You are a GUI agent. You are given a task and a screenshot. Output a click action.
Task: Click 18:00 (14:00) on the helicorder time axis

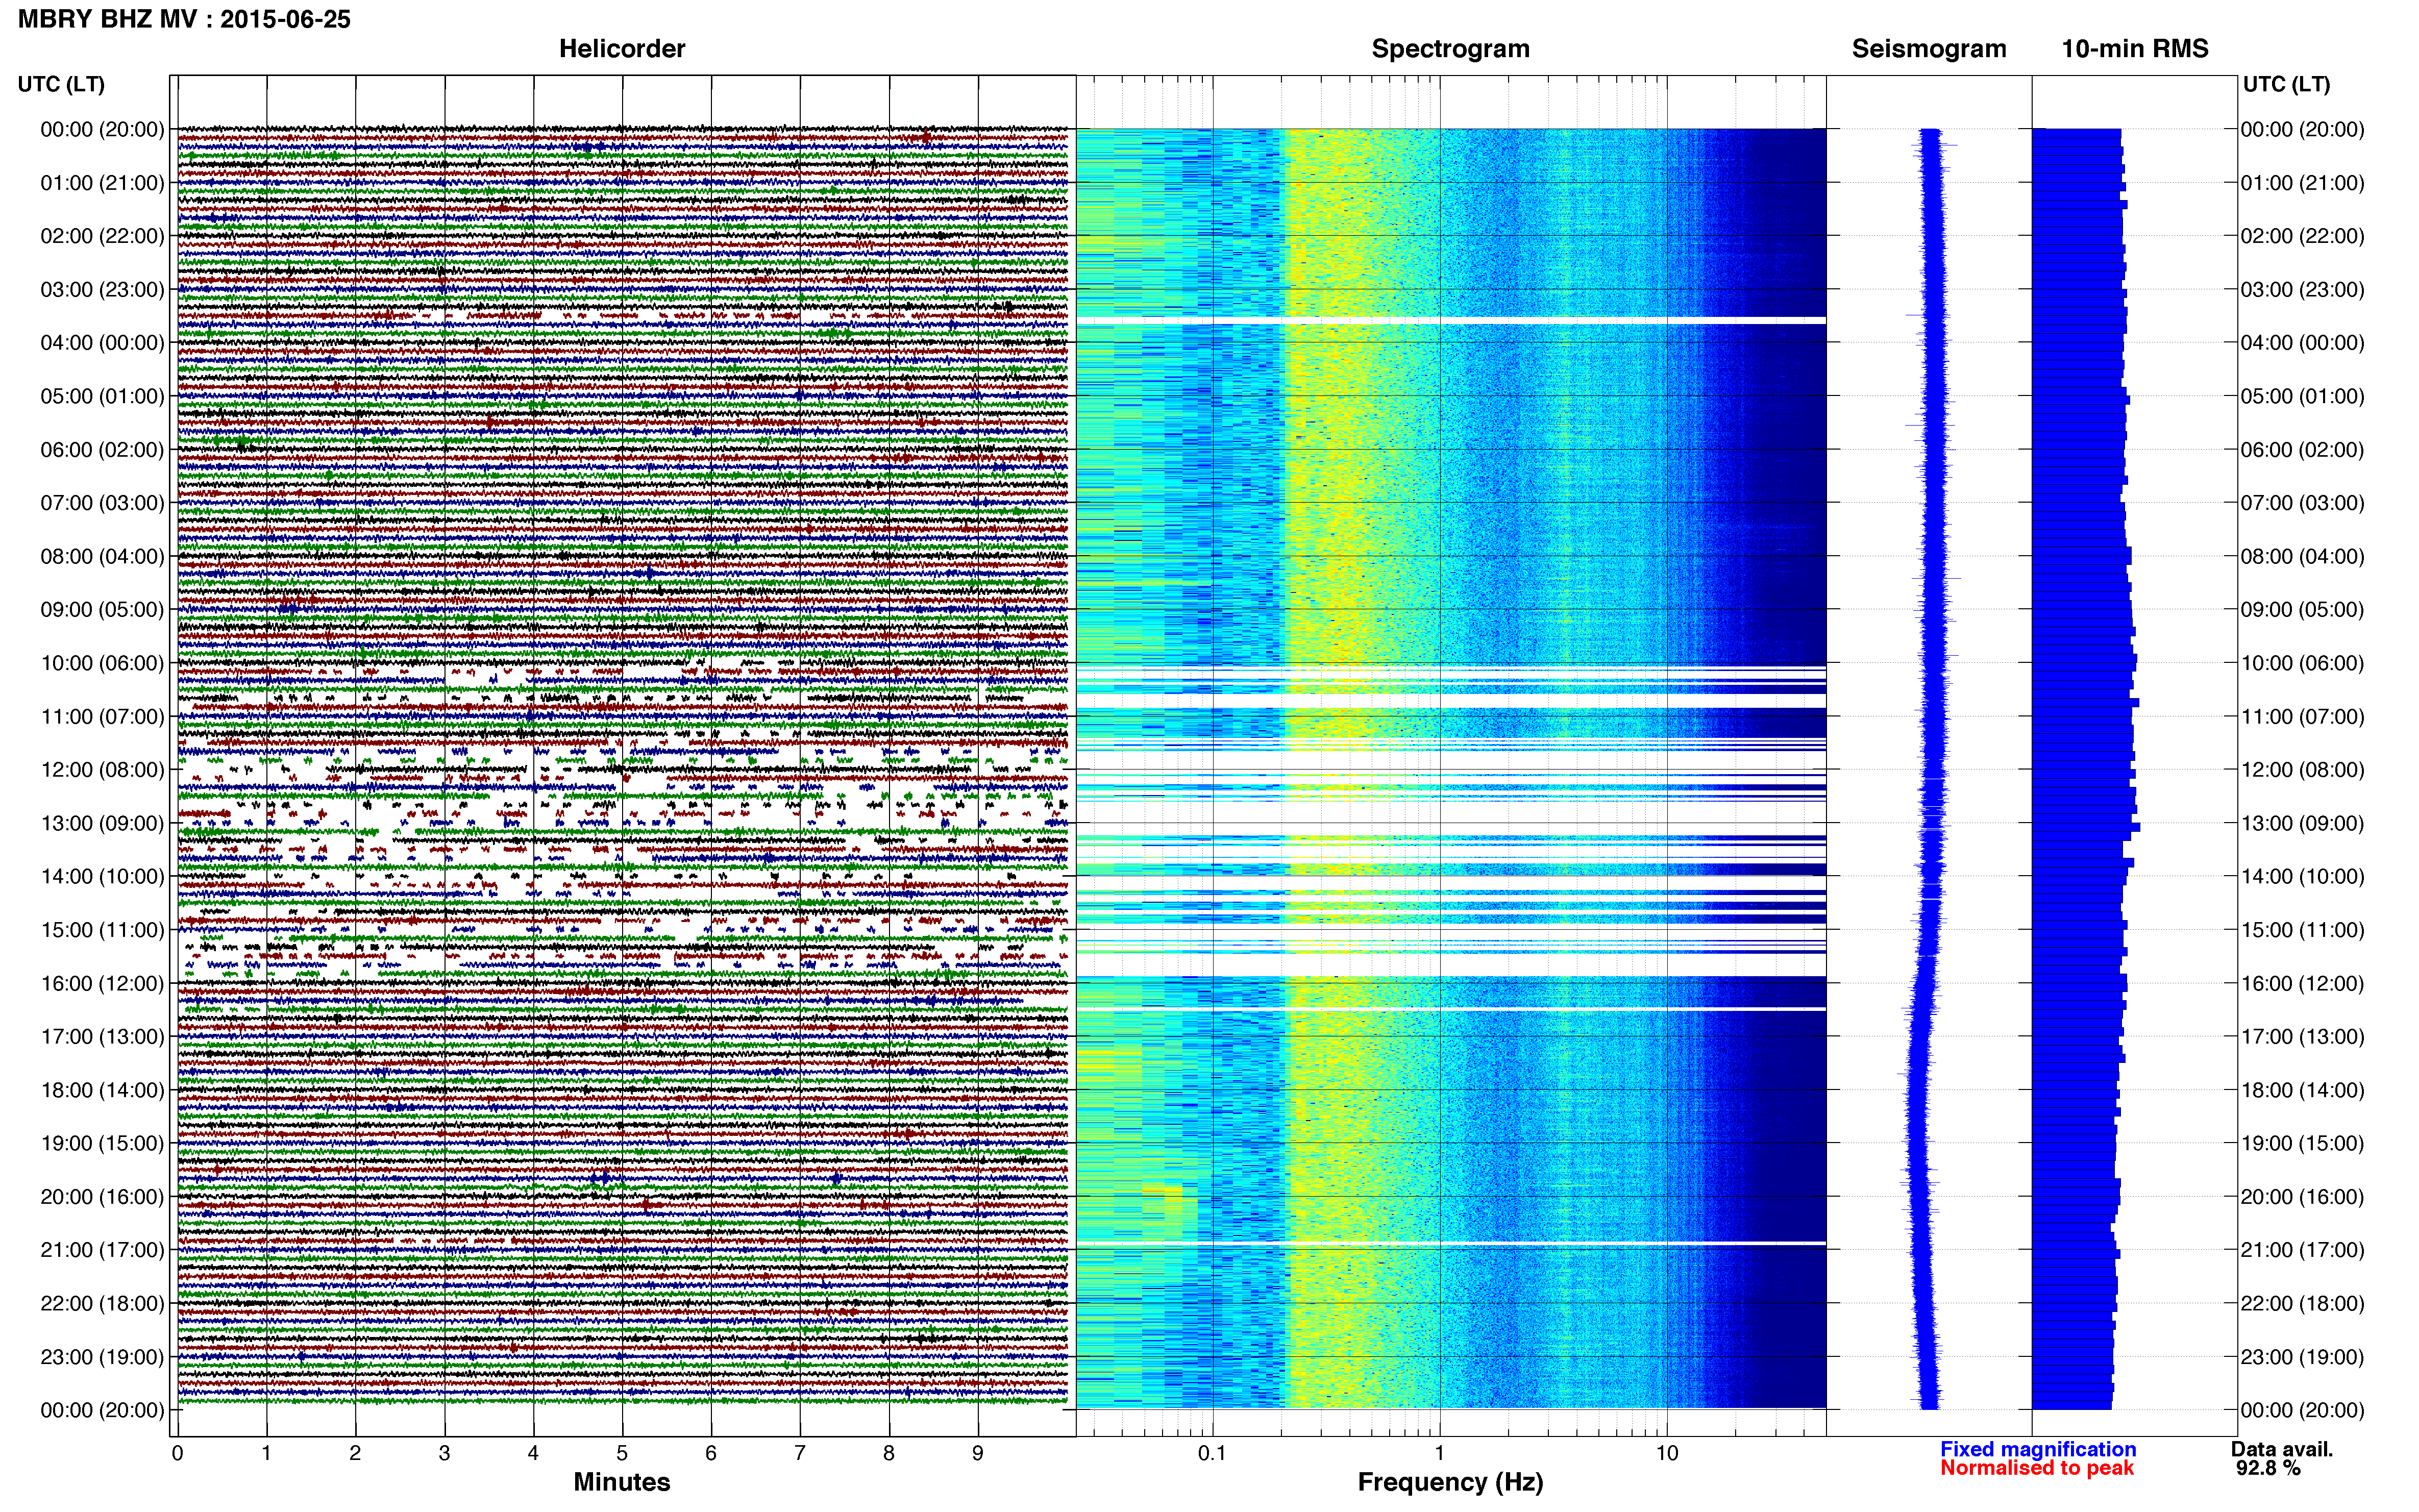pyautogui.click(x=102, y=1090)
